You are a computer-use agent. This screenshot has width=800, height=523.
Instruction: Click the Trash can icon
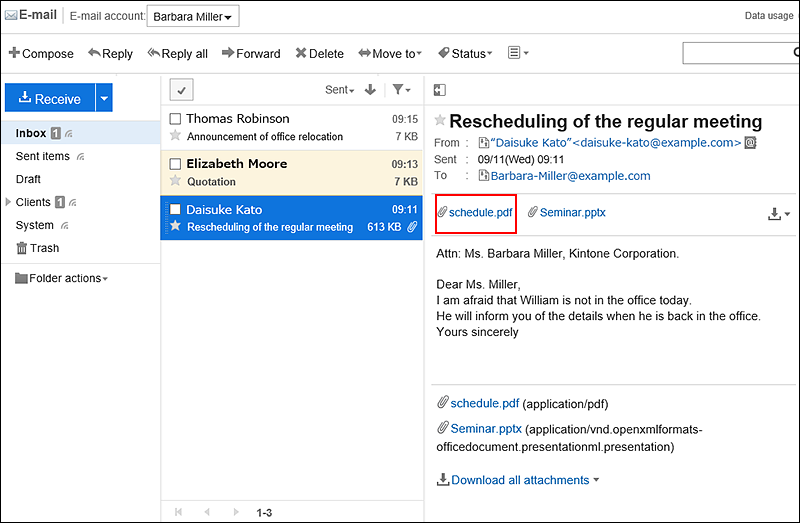pyautogui.click(x=21, y=248)
